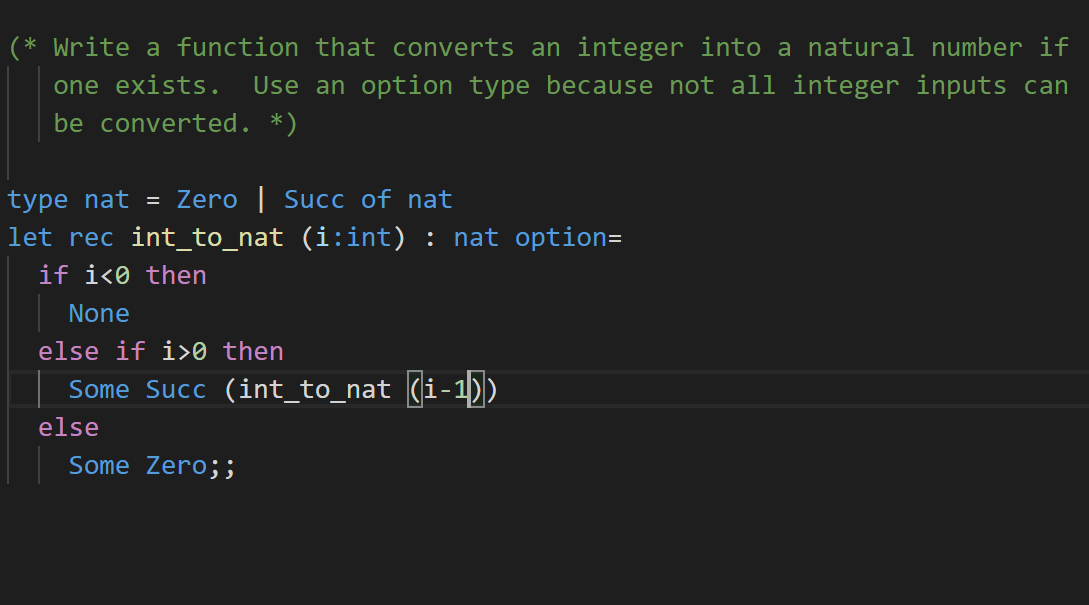The height and width of the screenshot is (605, 1089).
Task: Click the condition i>0 in else if
Action: 183,351
